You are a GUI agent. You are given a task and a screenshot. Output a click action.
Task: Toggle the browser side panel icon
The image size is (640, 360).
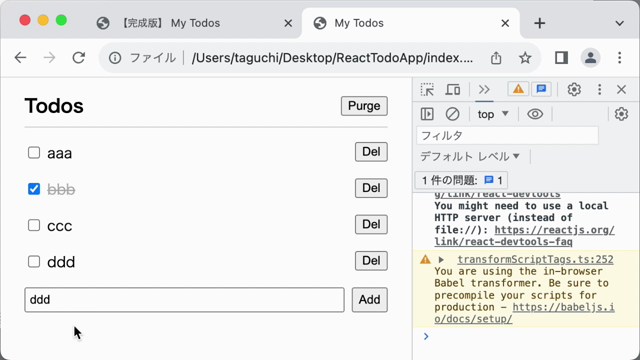[x=561, y=58]
